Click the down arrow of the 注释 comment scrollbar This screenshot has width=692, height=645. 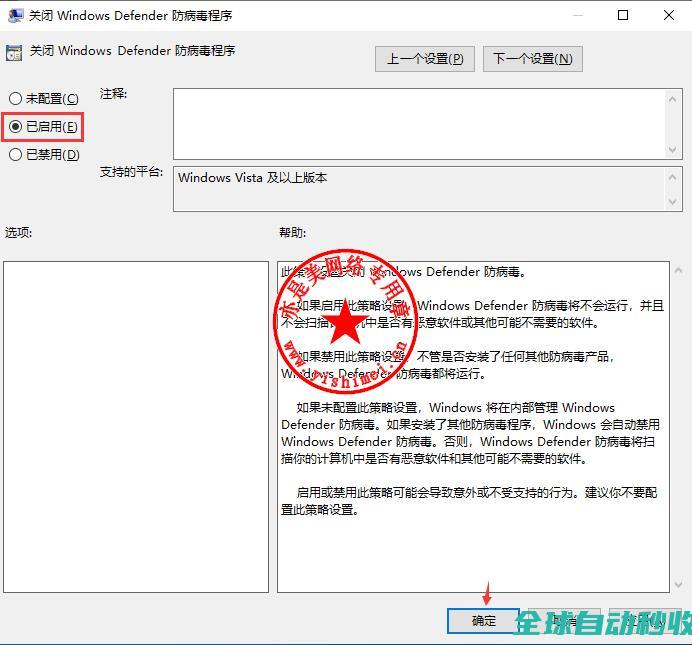(x=673, y=150)
